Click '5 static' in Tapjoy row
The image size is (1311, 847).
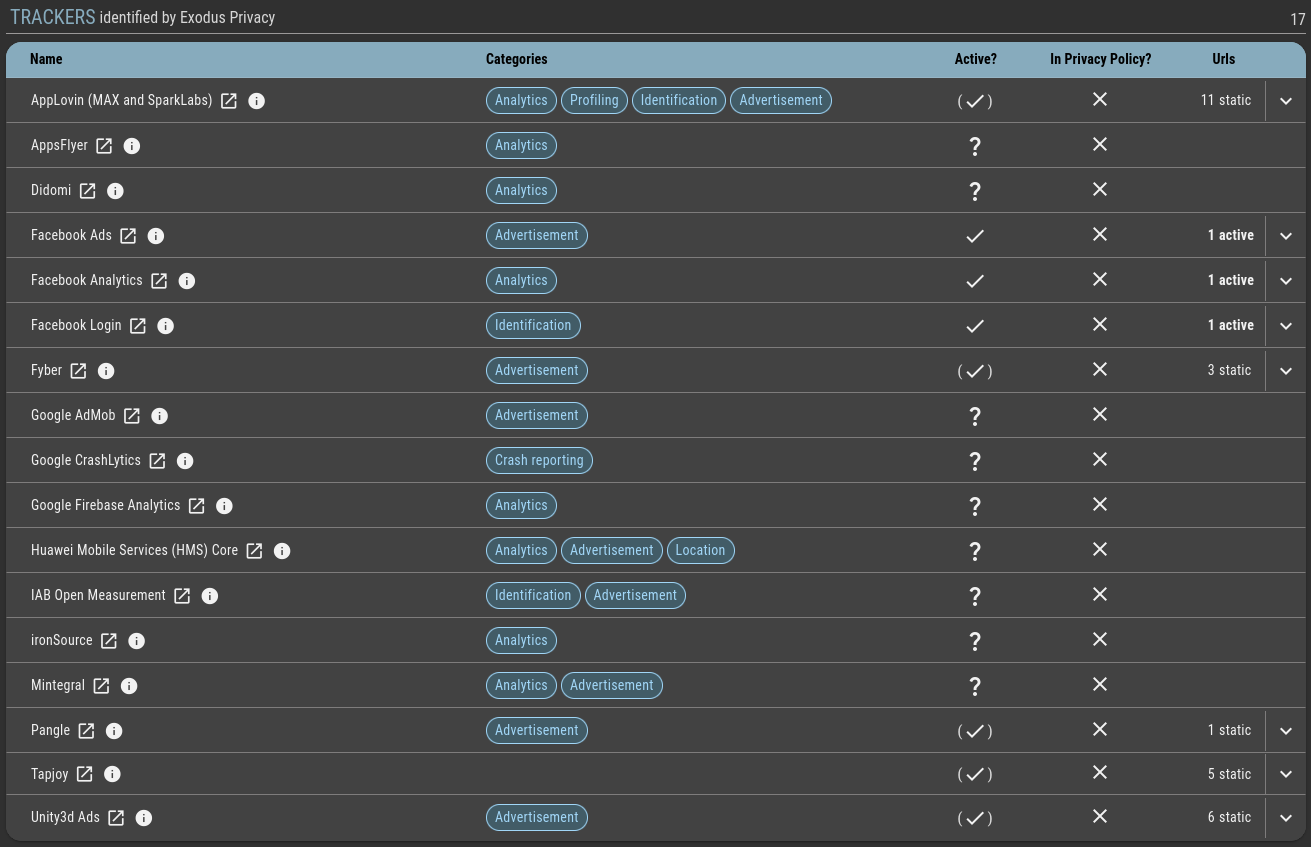[1229, 774]
